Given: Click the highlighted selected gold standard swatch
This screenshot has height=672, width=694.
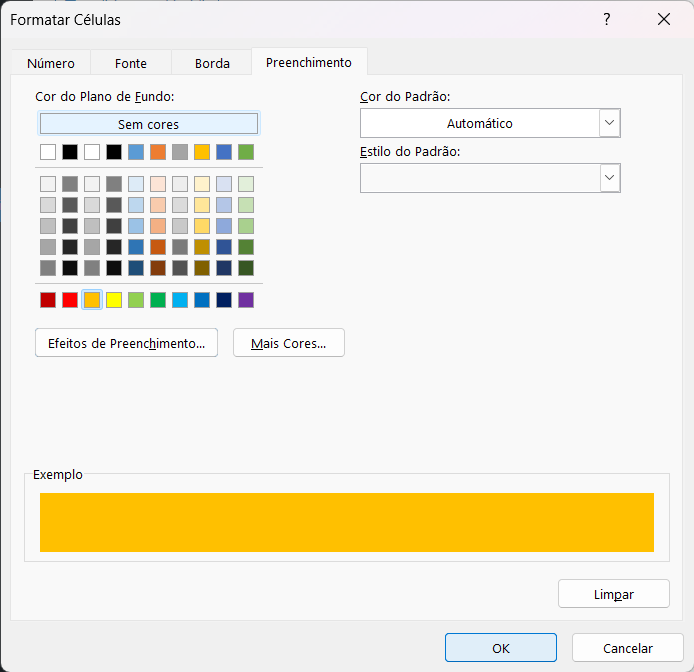Looking at the screenshot, I should point(92,300).
